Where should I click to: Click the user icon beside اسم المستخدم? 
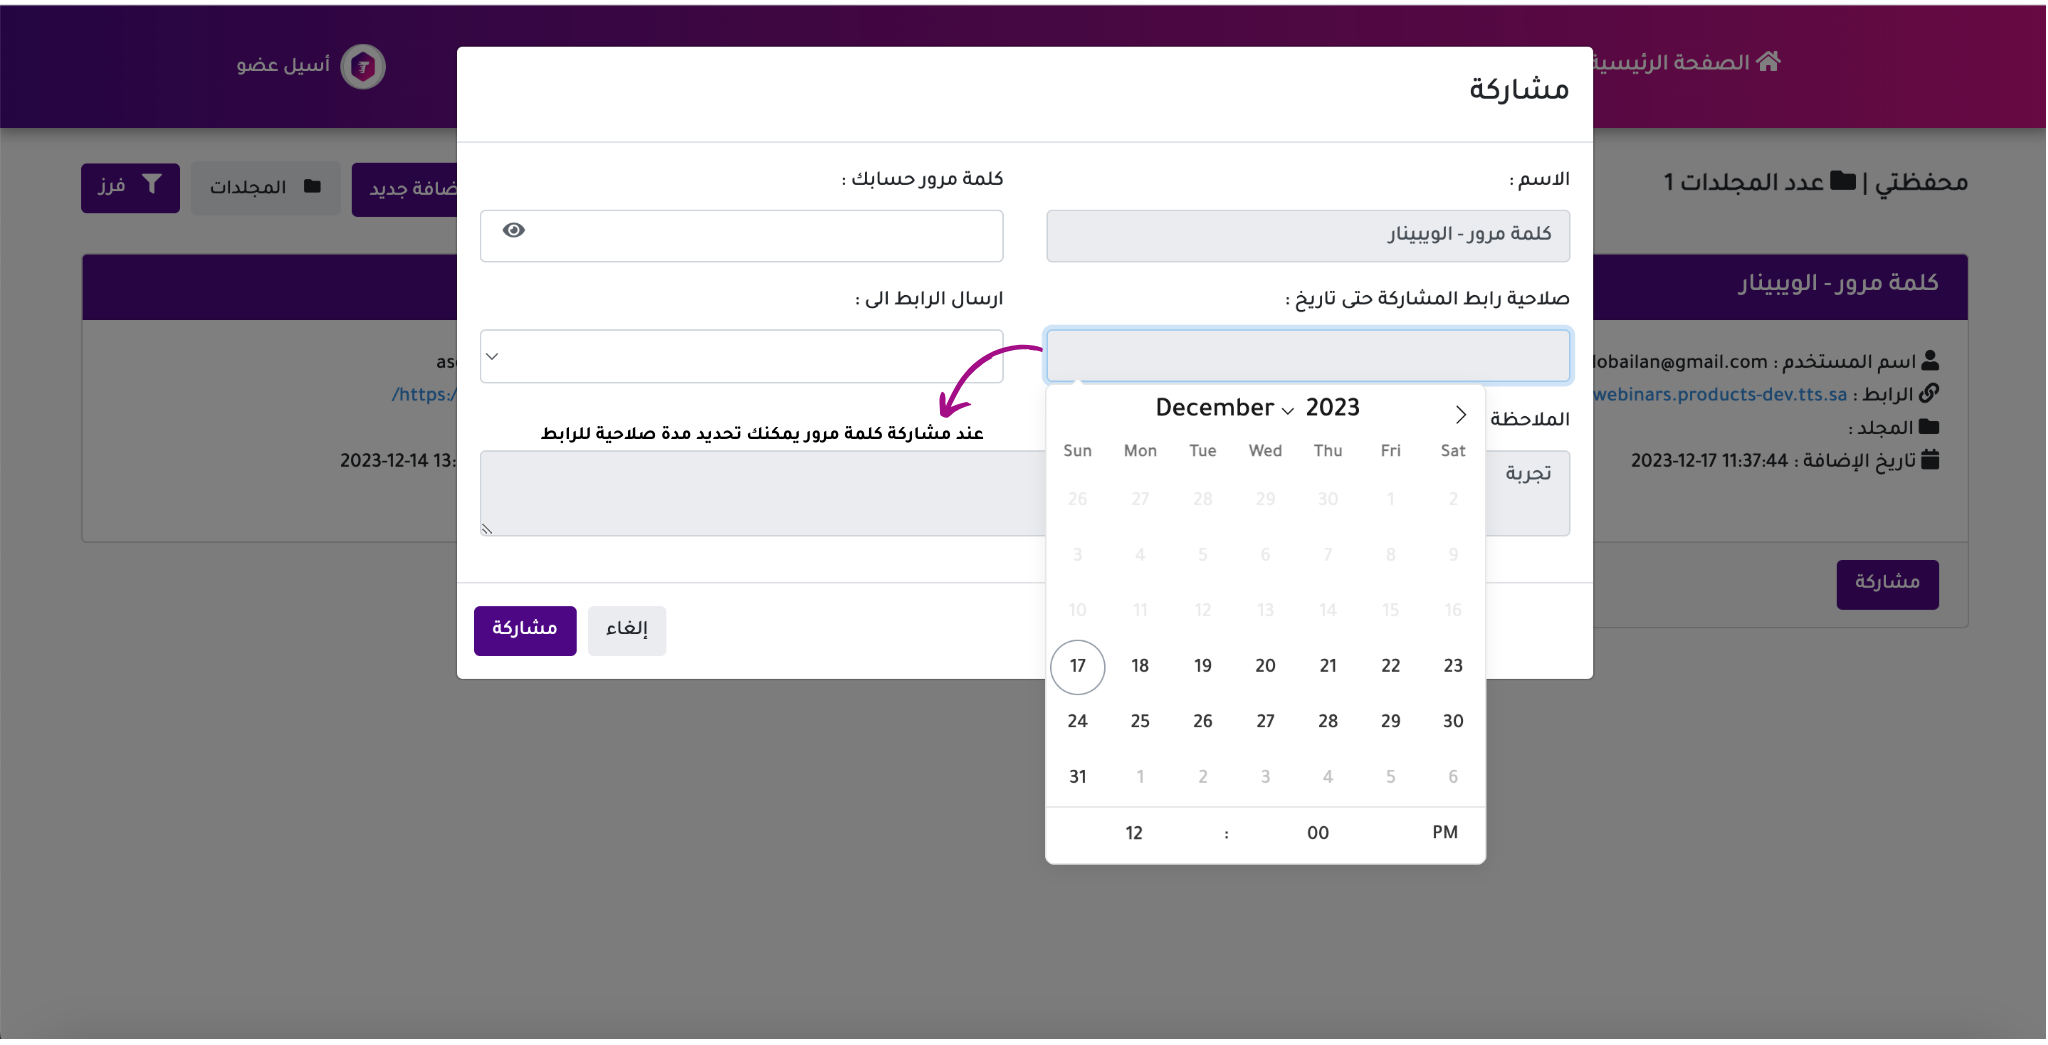click(1930, 360)
